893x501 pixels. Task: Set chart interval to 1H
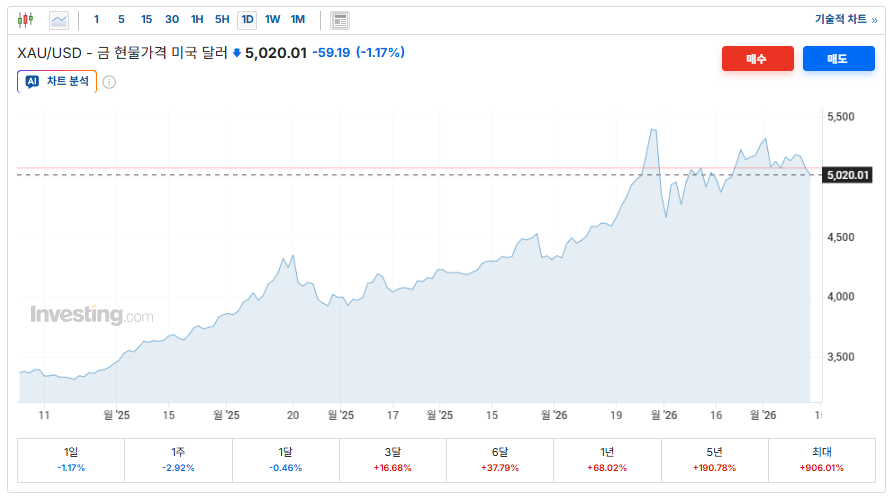(x=197, y=19)
